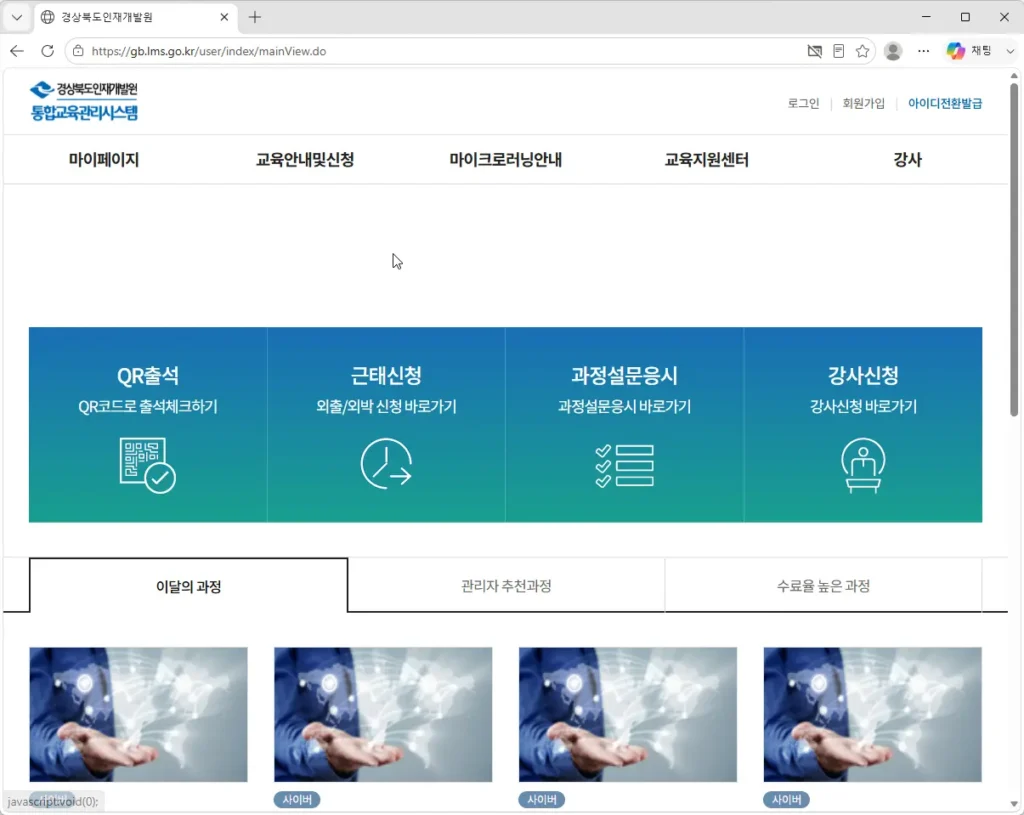Click the QR code attendance icon
Viewport: 1024px width, 815px height.
(148, 465)
